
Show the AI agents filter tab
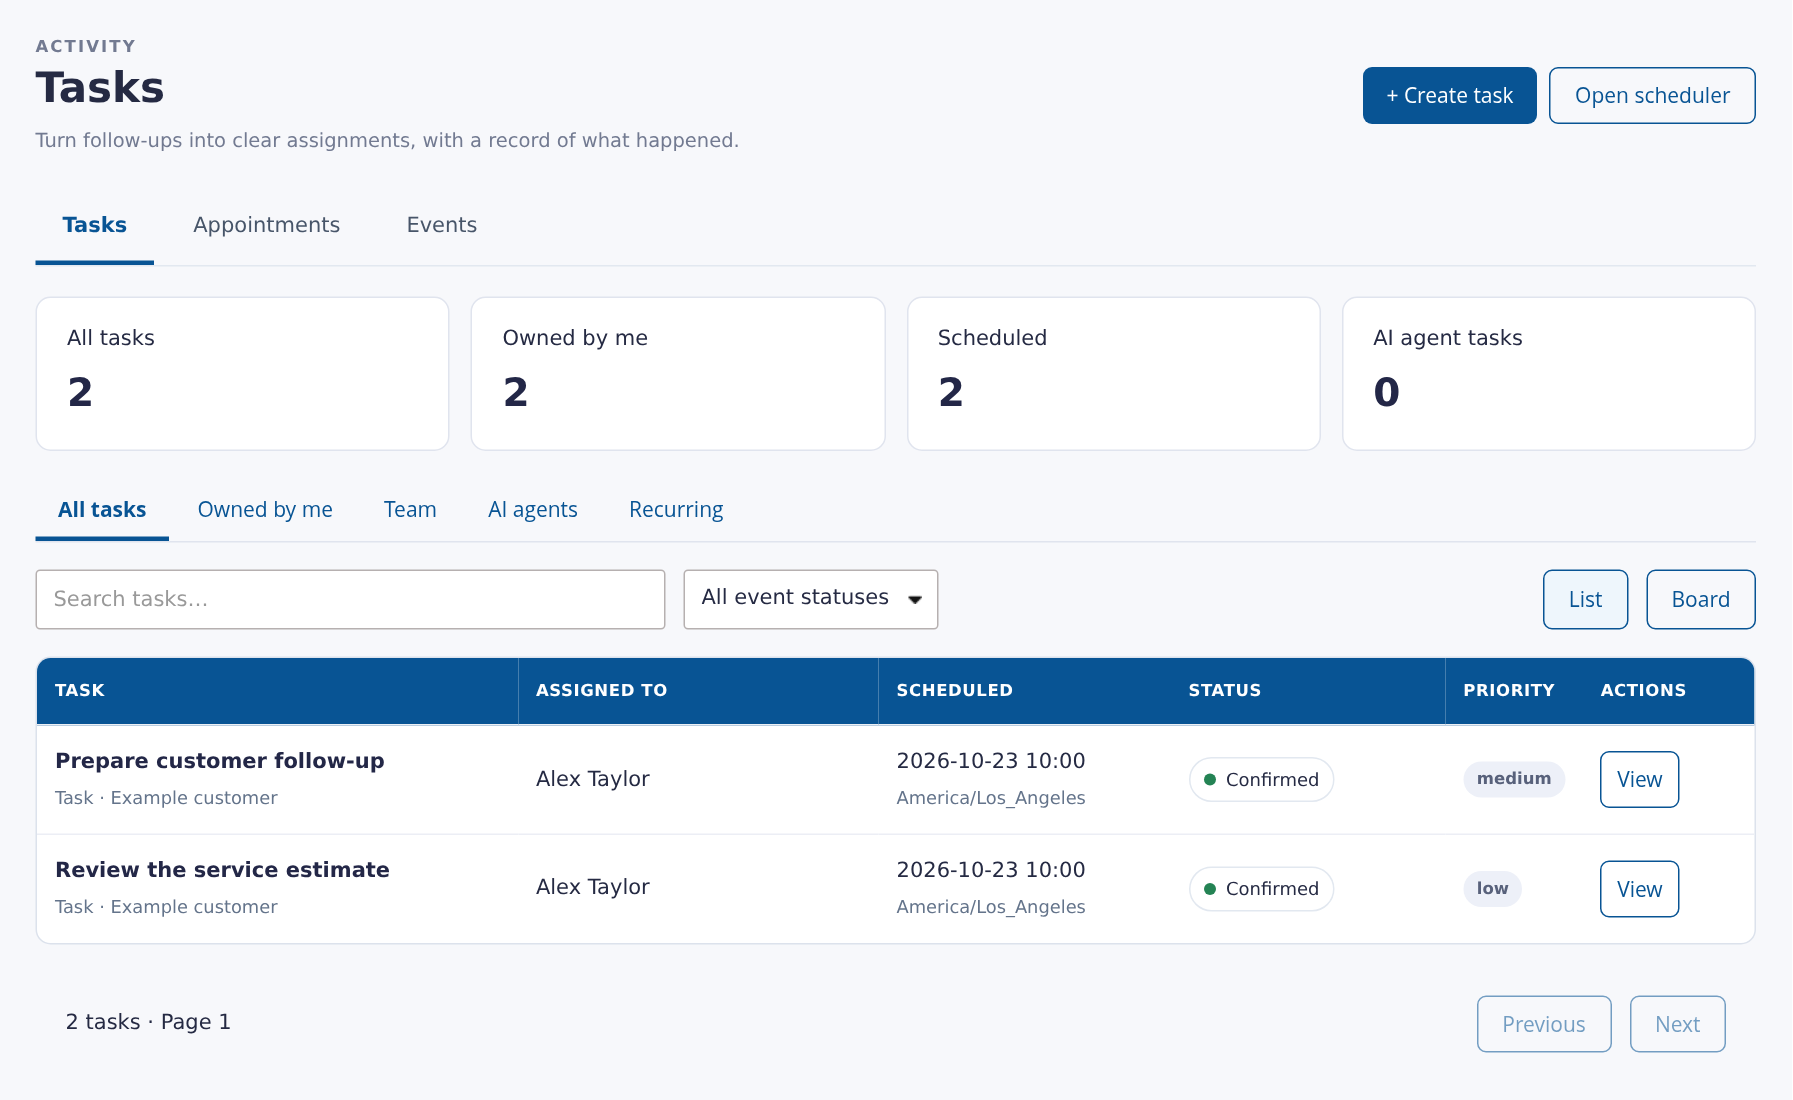tap(533, 510)
